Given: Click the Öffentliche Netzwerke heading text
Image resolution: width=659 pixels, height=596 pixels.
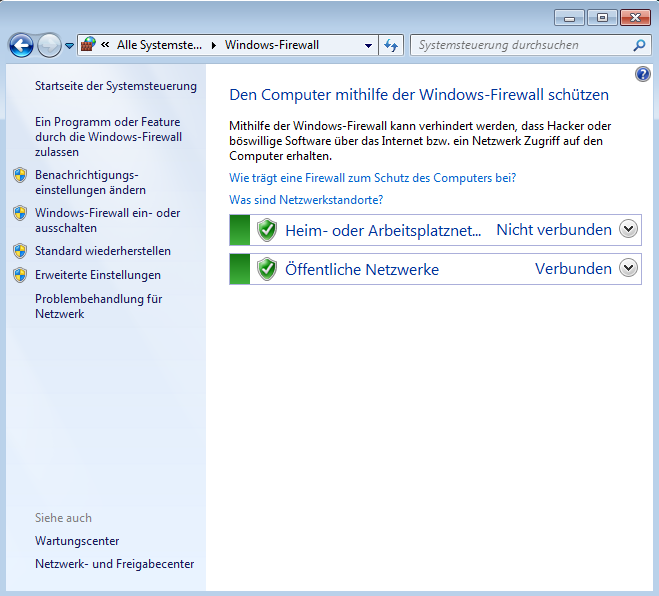Looking at the screenshot, I should pyautogui.click(x=362, y=269).
